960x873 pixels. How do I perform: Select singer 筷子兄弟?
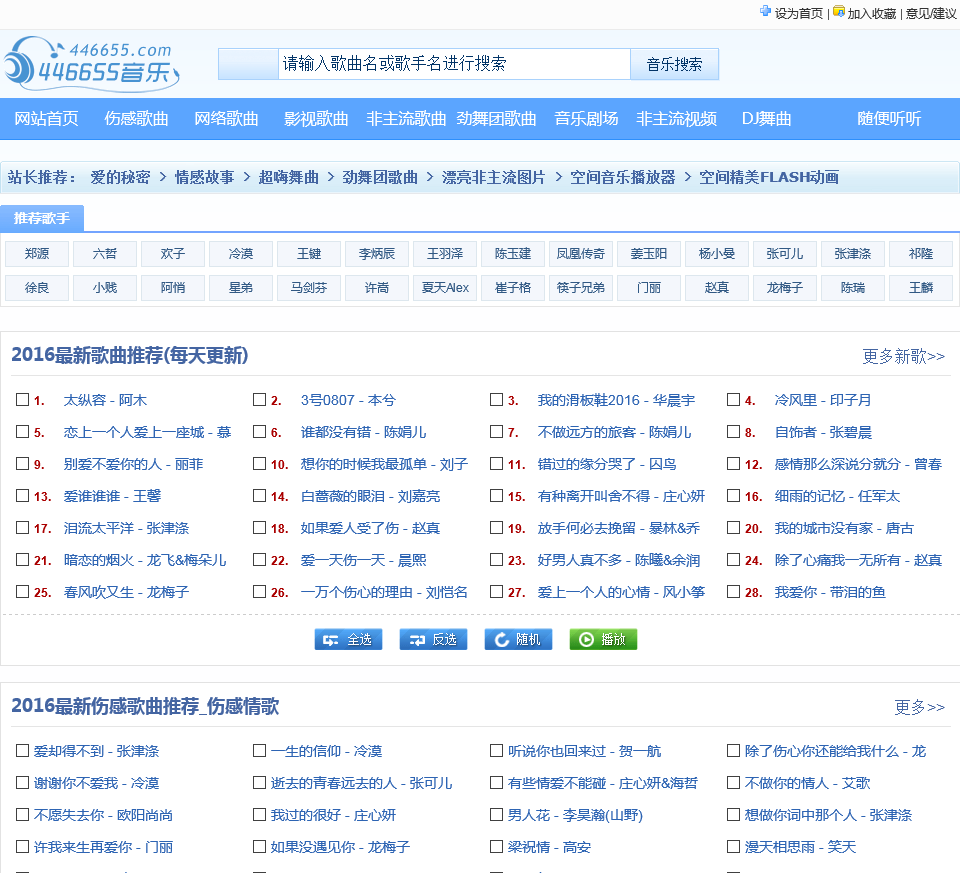[x=580, y=288]
